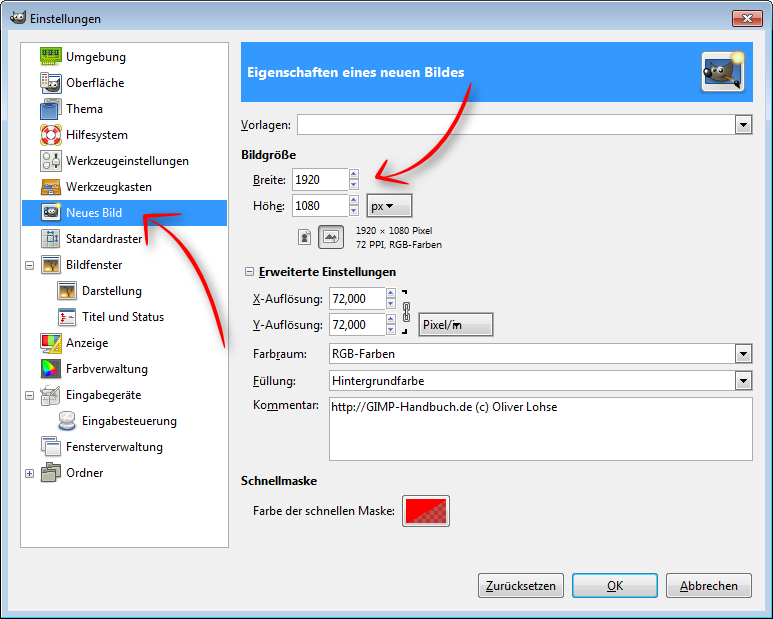This screenshot has height=619, width=773.
Task: Toggle the resolution chain link
Action: click(x=407, y=312)
